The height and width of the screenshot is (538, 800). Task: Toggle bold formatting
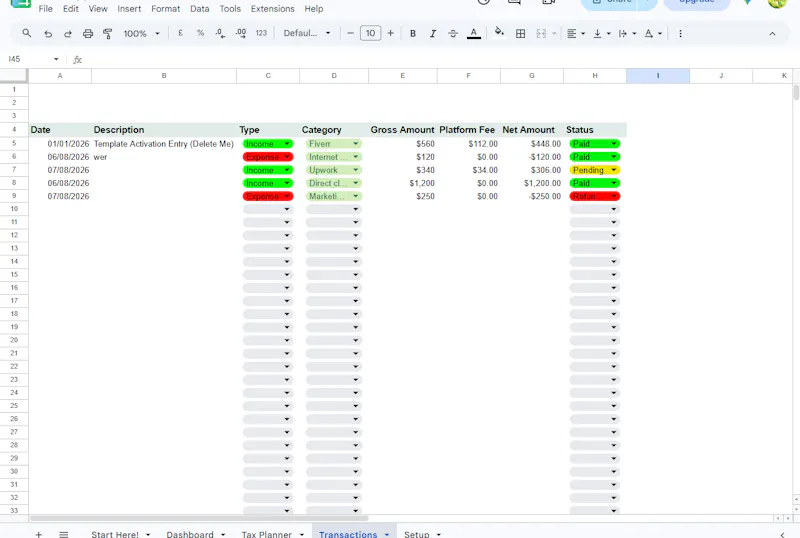pos(413,34)
